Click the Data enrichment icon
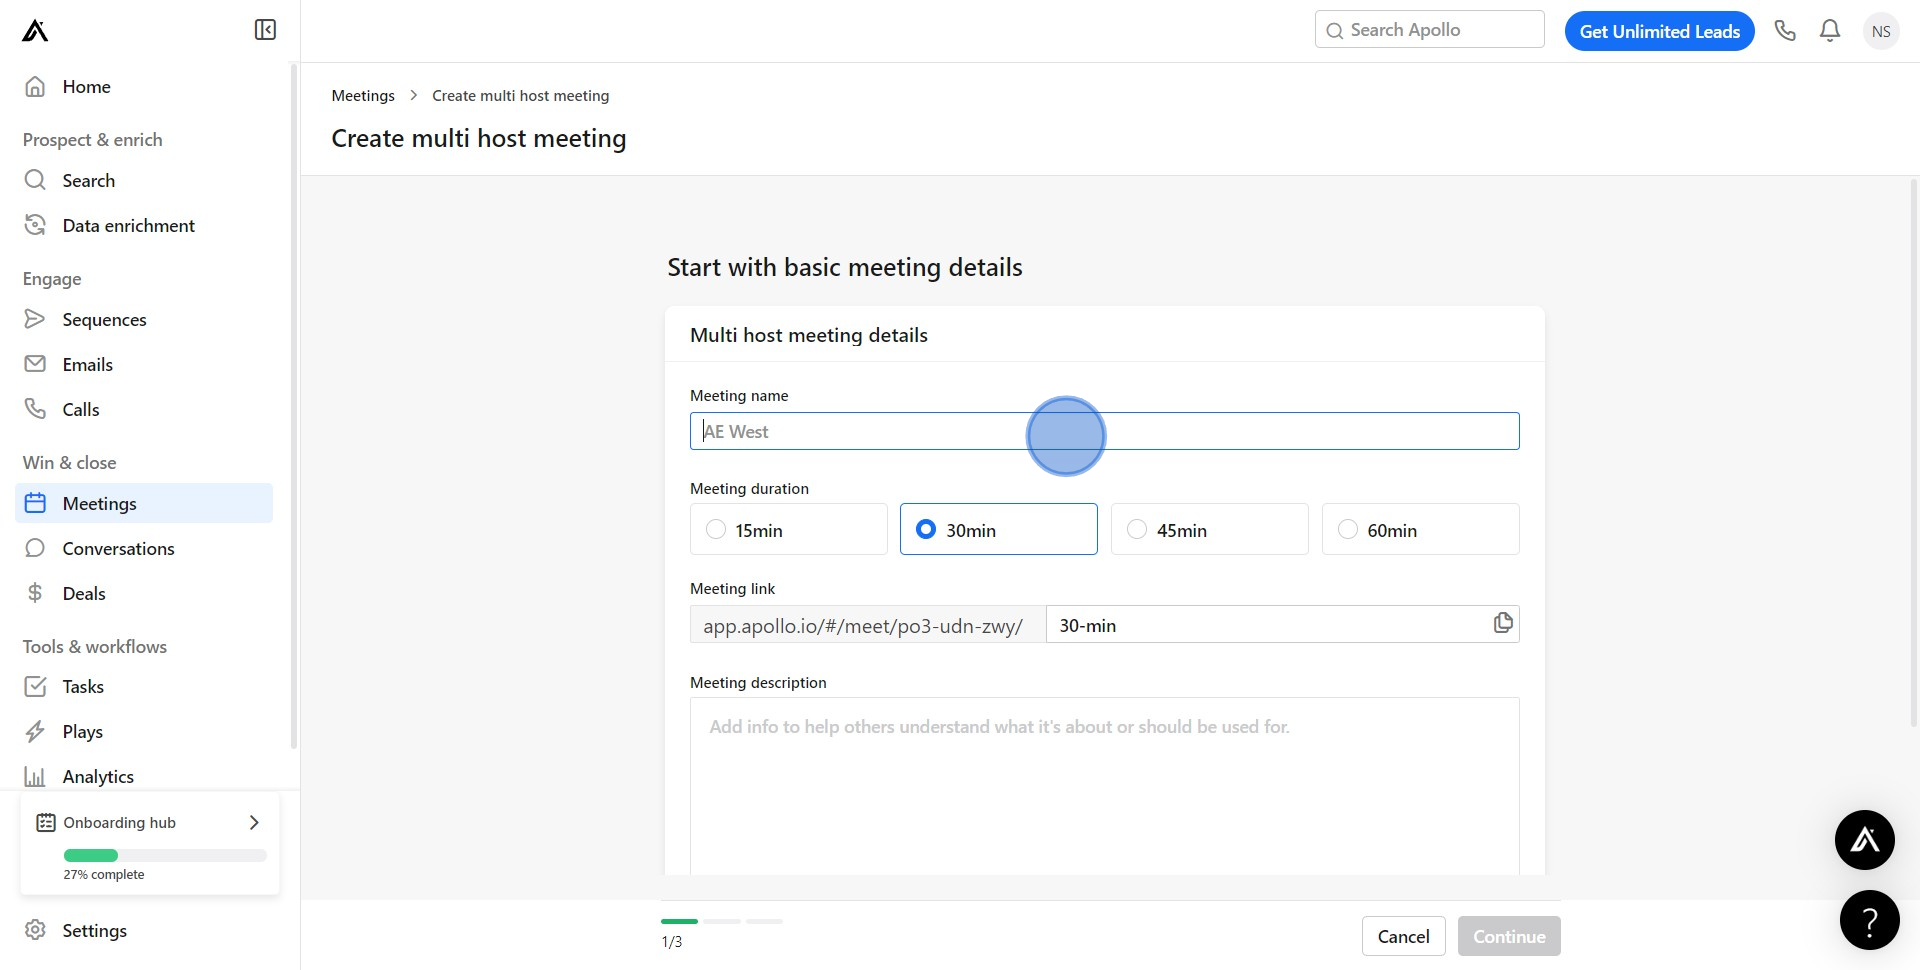This screenshot has height=970, width=1920. 35,225
